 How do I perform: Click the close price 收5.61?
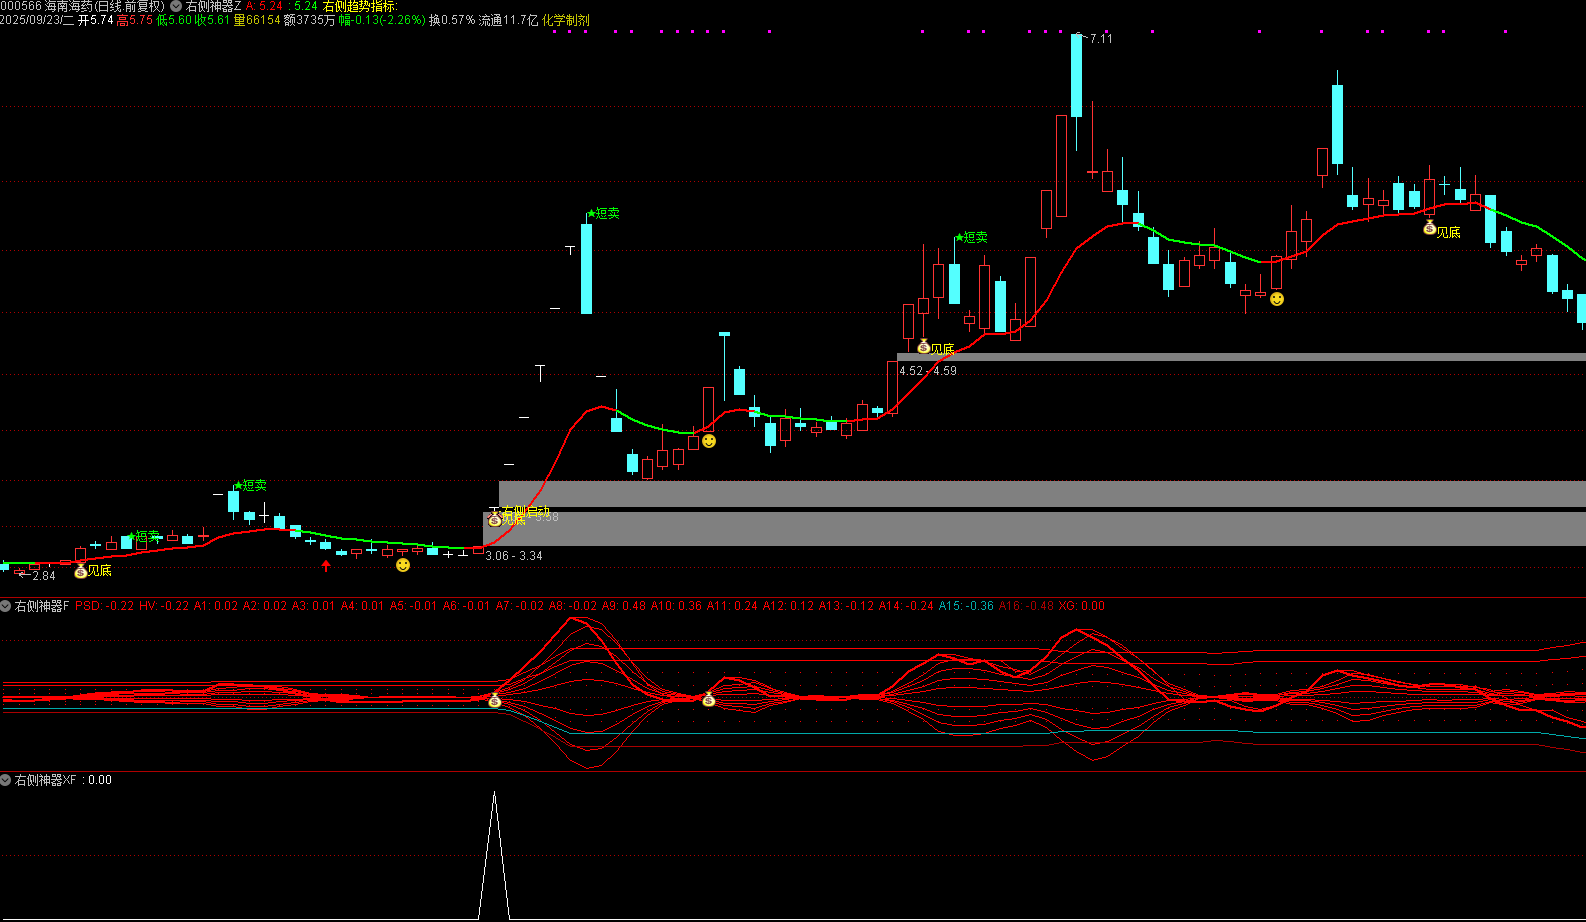(212, 20)
